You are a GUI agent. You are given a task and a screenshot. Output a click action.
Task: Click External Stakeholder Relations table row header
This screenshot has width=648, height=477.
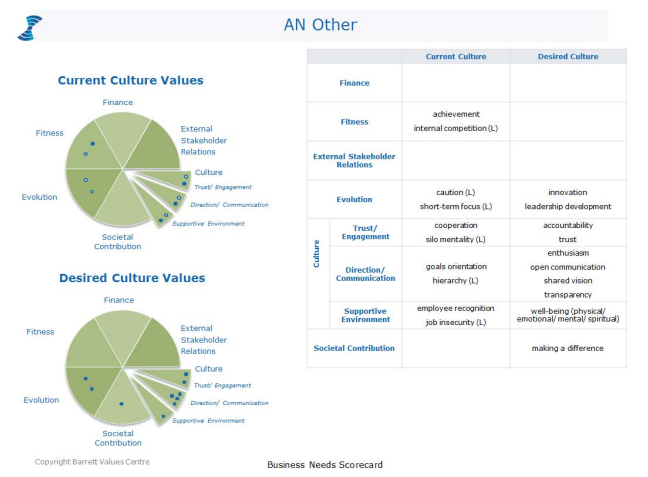click(354, 160)
